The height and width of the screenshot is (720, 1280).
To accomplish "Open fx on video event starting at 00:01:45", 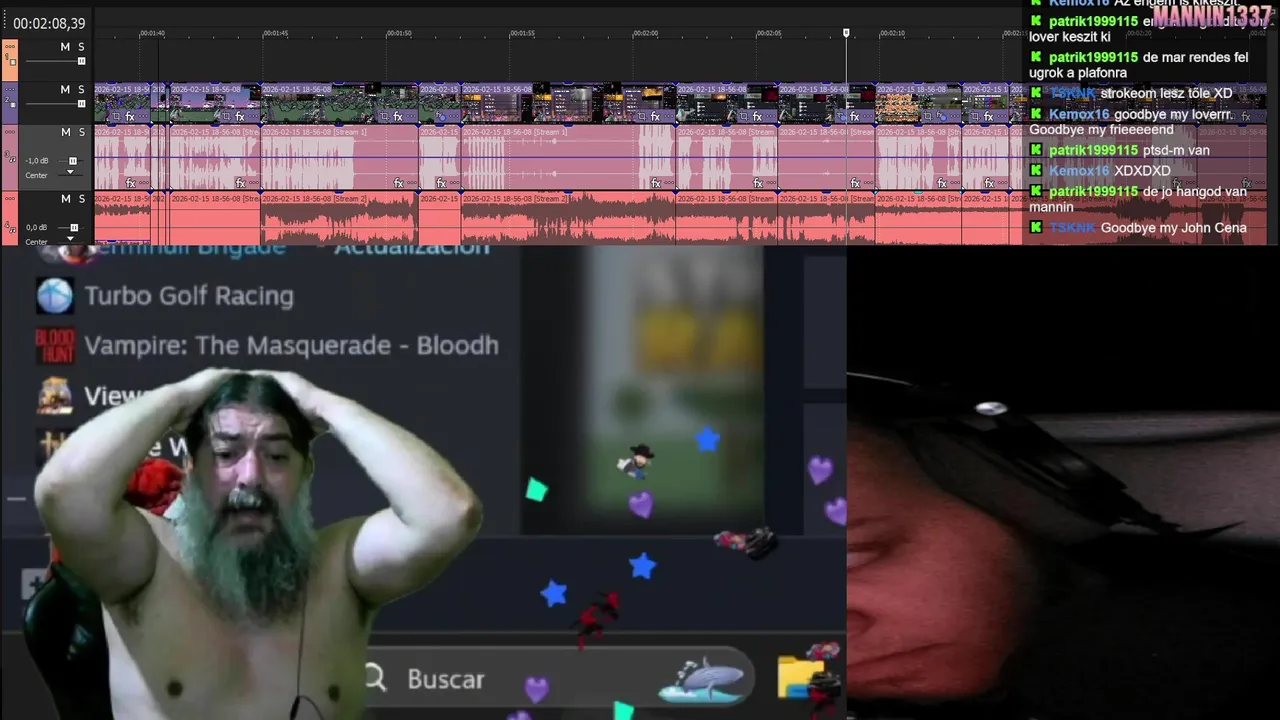I will [x=398, y=117].
